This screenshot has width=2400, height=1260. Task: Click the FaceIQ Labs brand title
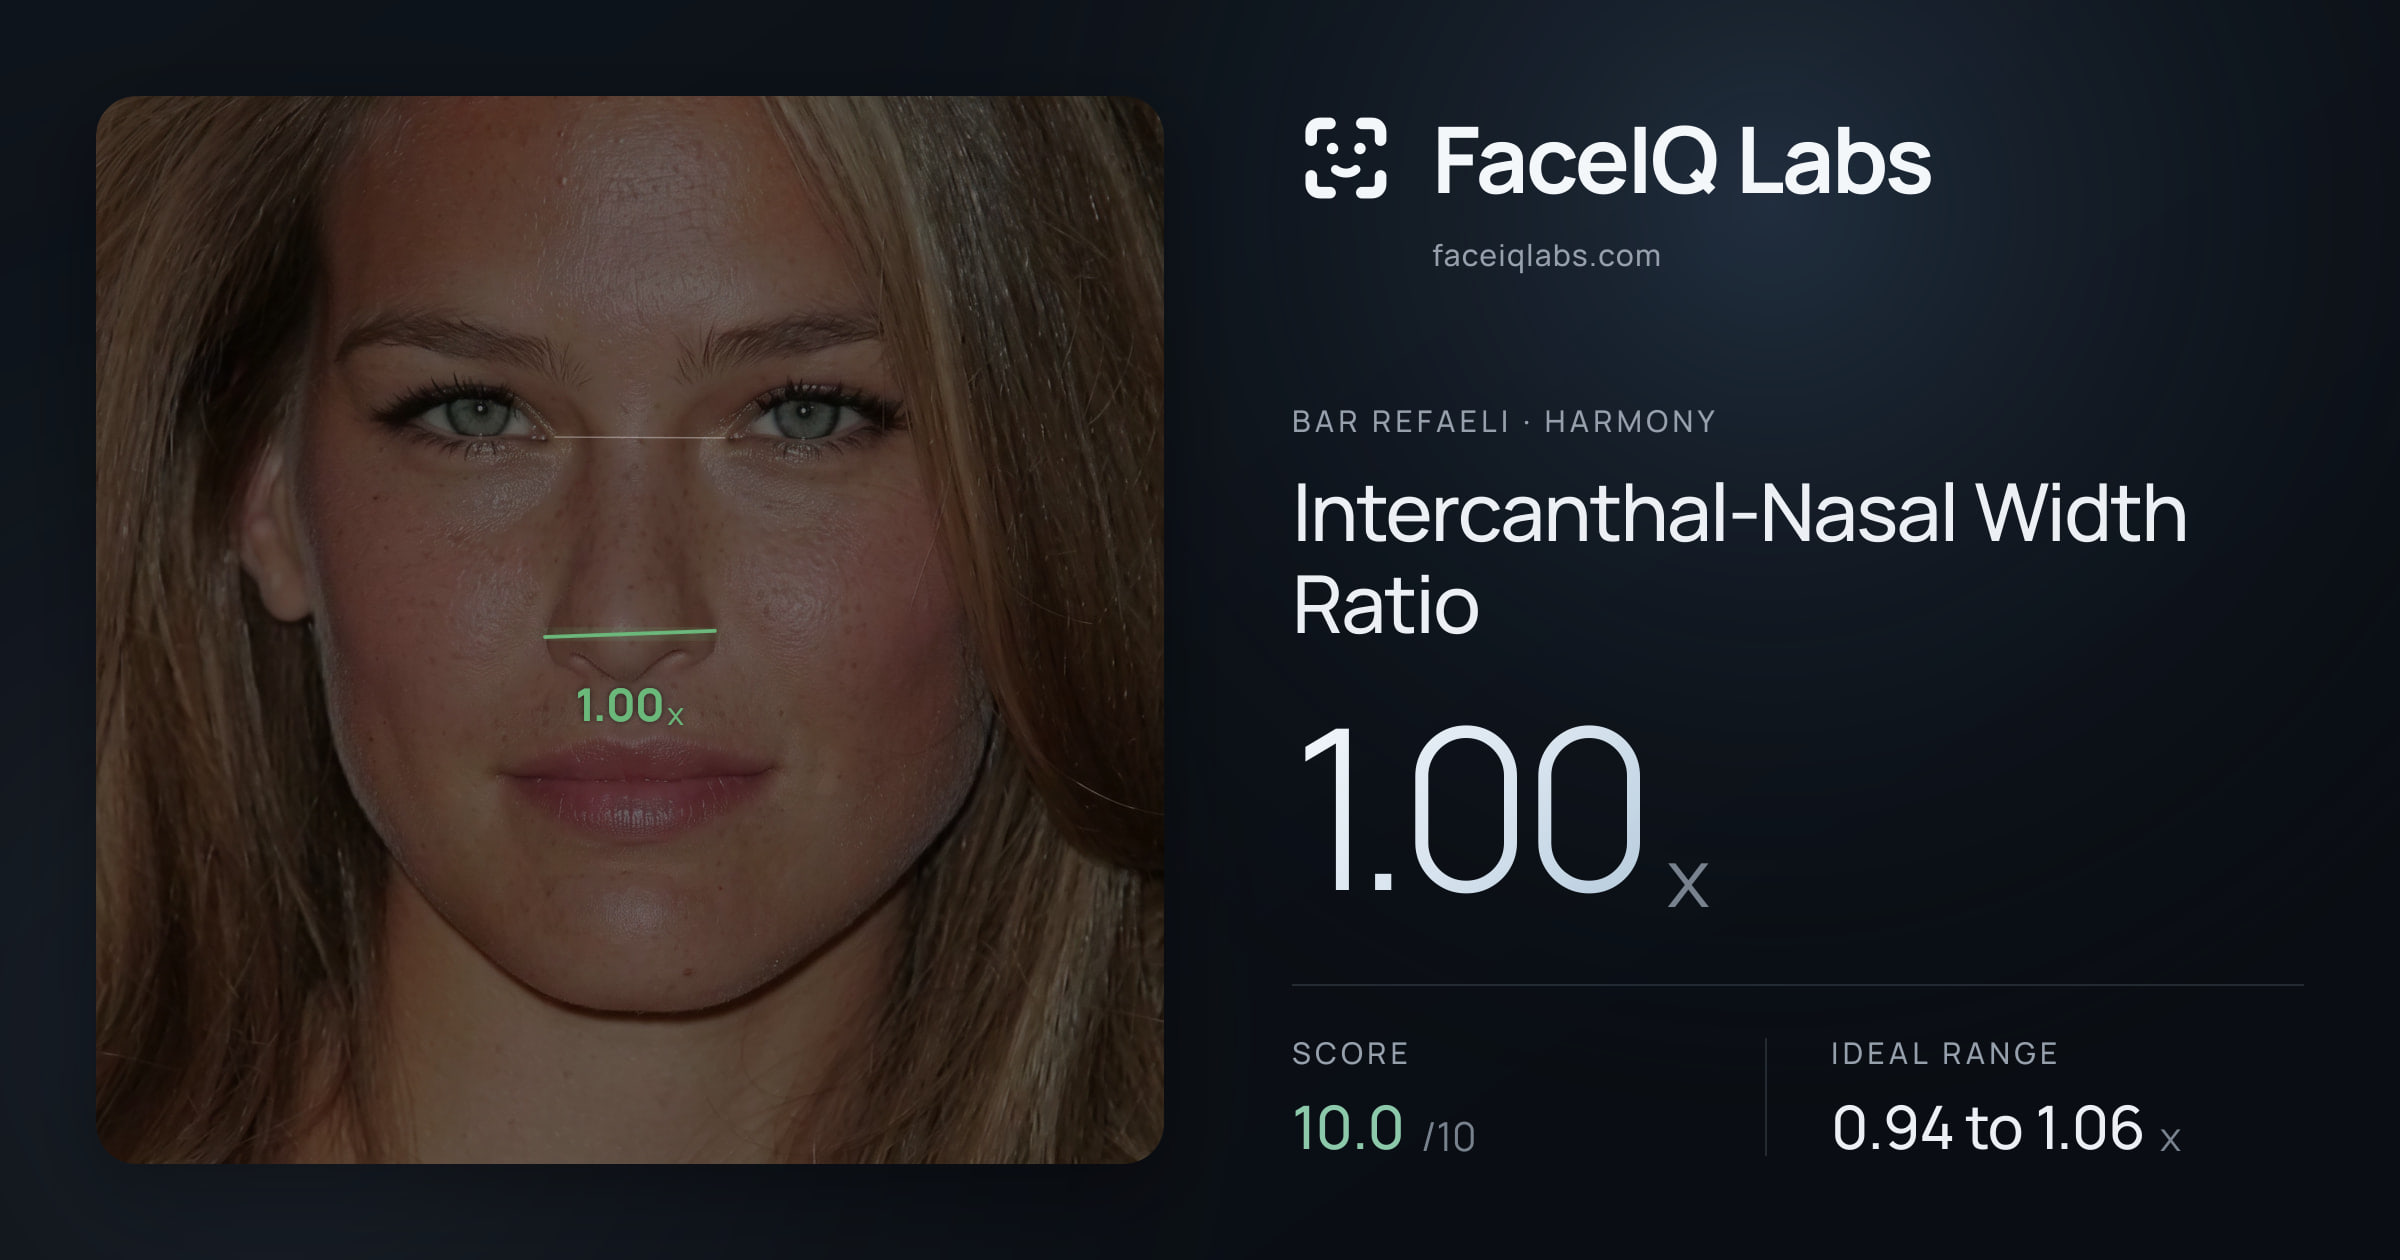tap(1682, 160)
